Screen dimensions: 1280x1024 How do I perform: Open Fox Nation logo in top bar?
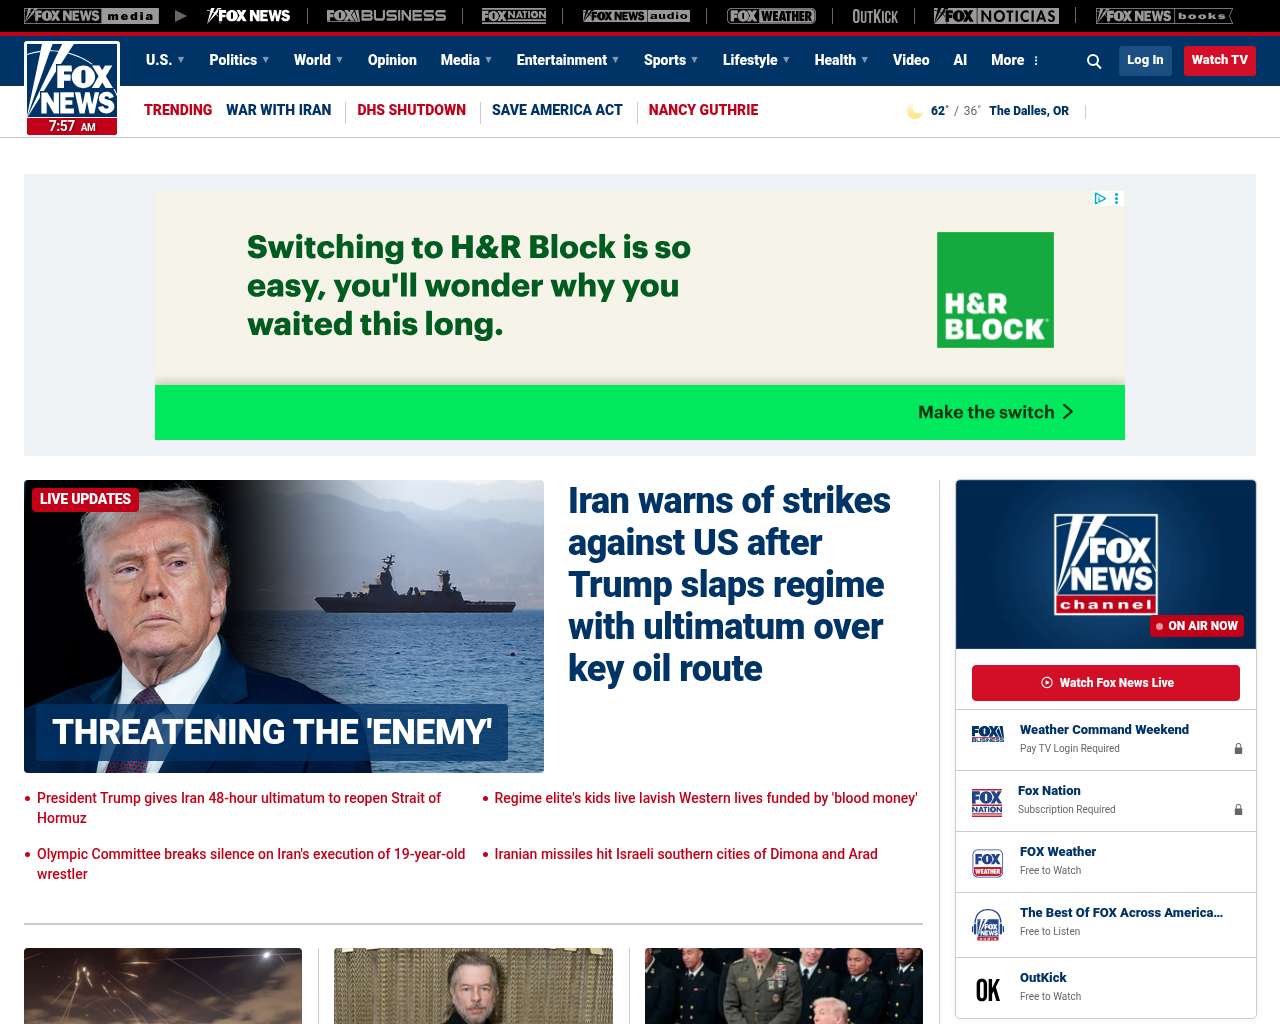[x=514, y=16]
